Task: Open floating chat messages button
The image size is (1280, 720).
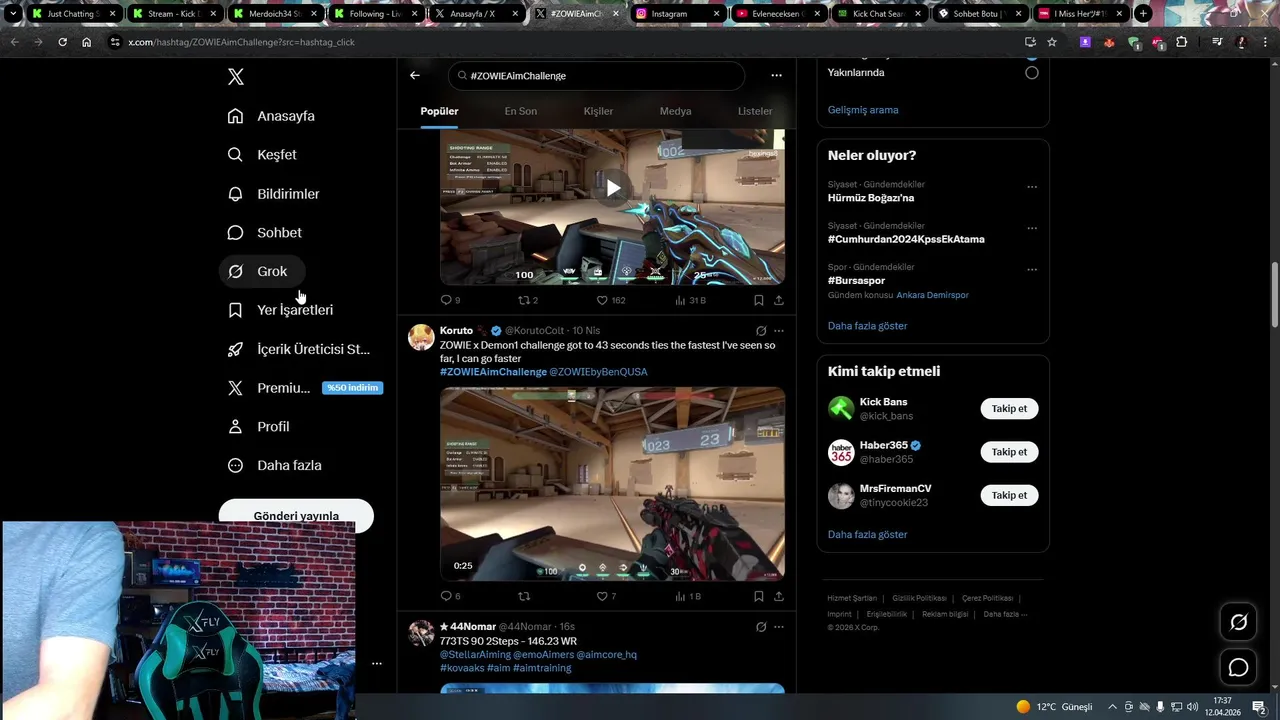Action: (x=1238, y=667)
